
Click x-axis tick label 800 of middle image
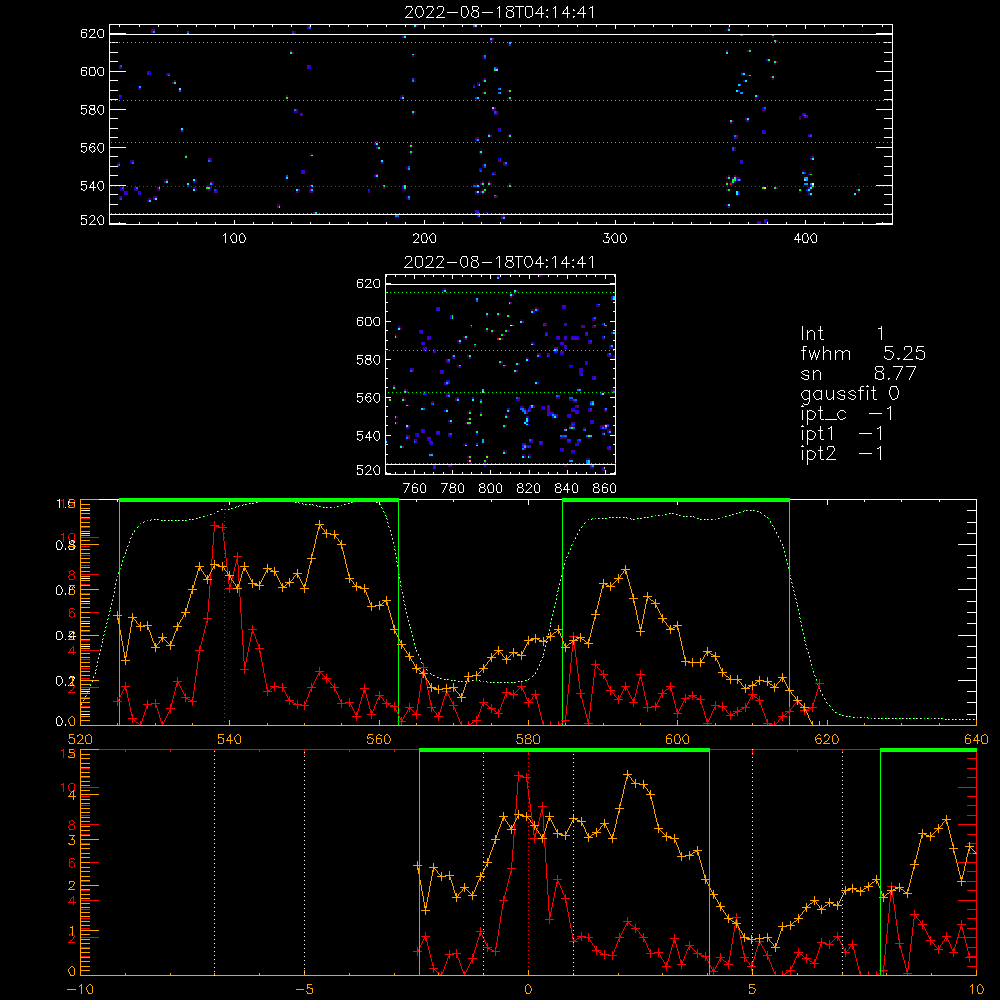click(x=490, y=489)
